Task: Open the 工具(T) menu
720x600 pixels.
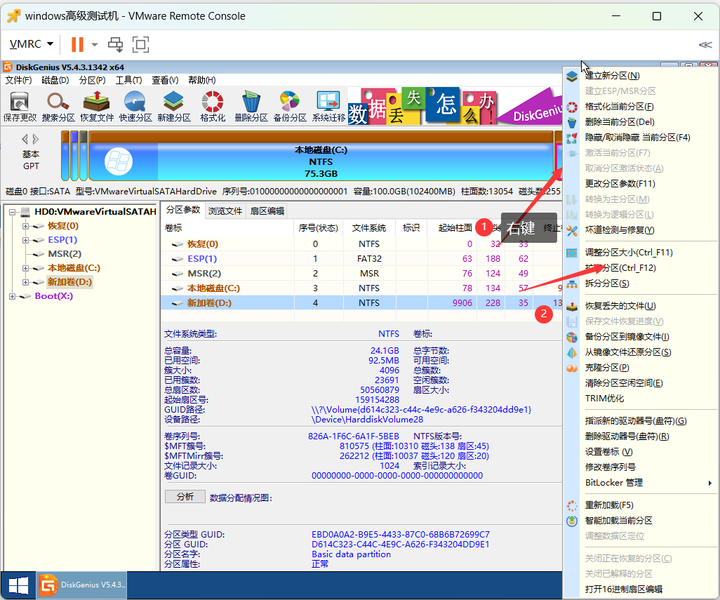Action: pos(129,80)
